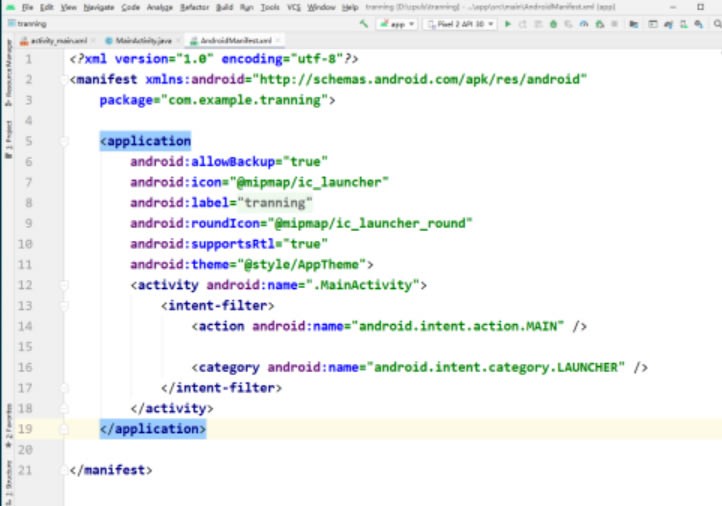Open the Edit menu
The height and width of the screenshot is (506, 722).
47,7
